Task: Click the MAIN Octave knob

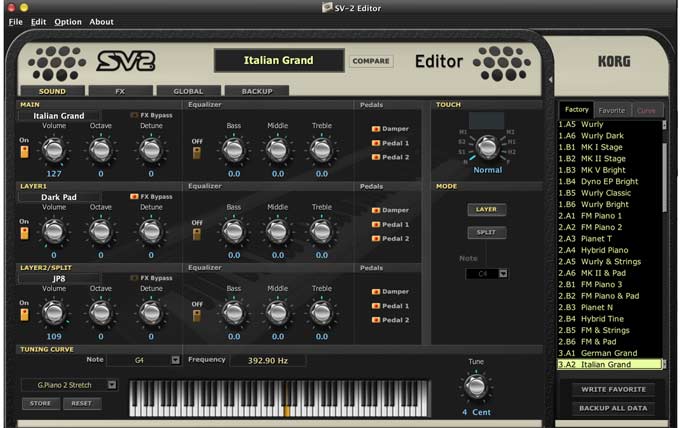Action: [101, 150]
